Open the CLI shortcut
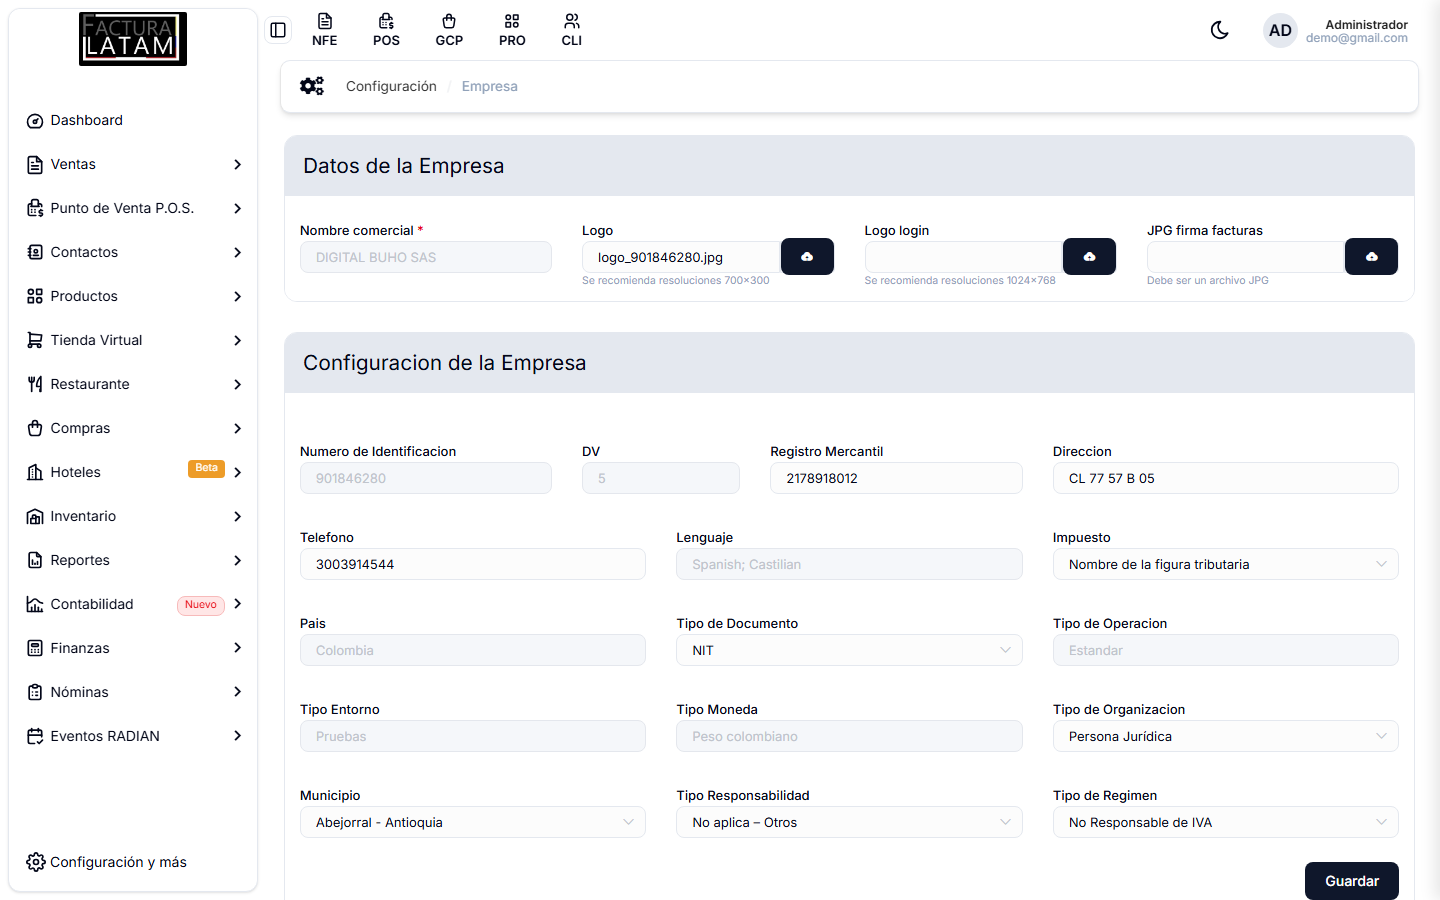This screenshot has height=900, width=1440. pos(572,30)
